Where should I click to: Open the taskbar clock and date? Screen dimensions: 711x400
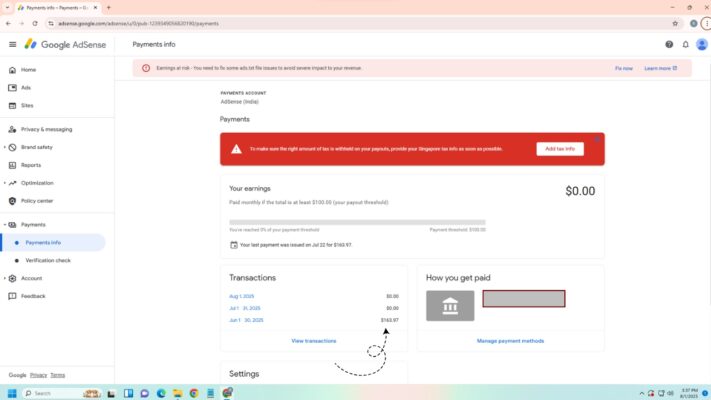point(689,393)
